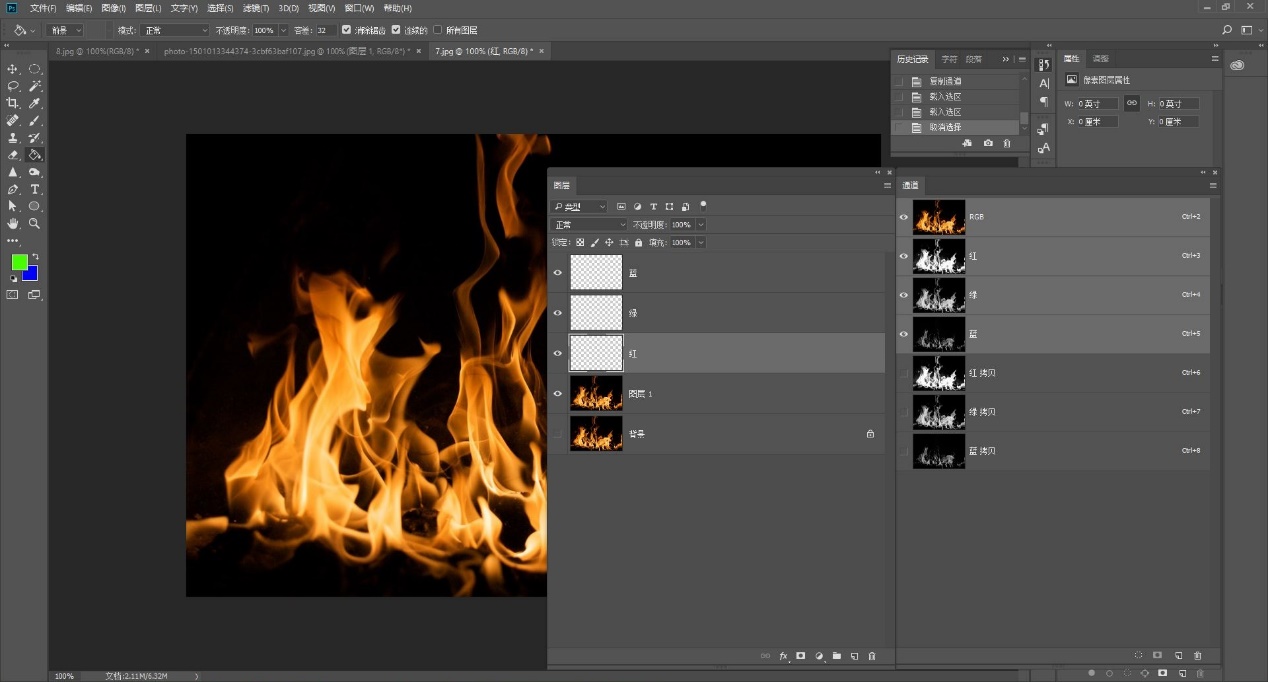Show the 红 拷贝 channel visibility
The image size is (1268, 682).
(904, 373)
